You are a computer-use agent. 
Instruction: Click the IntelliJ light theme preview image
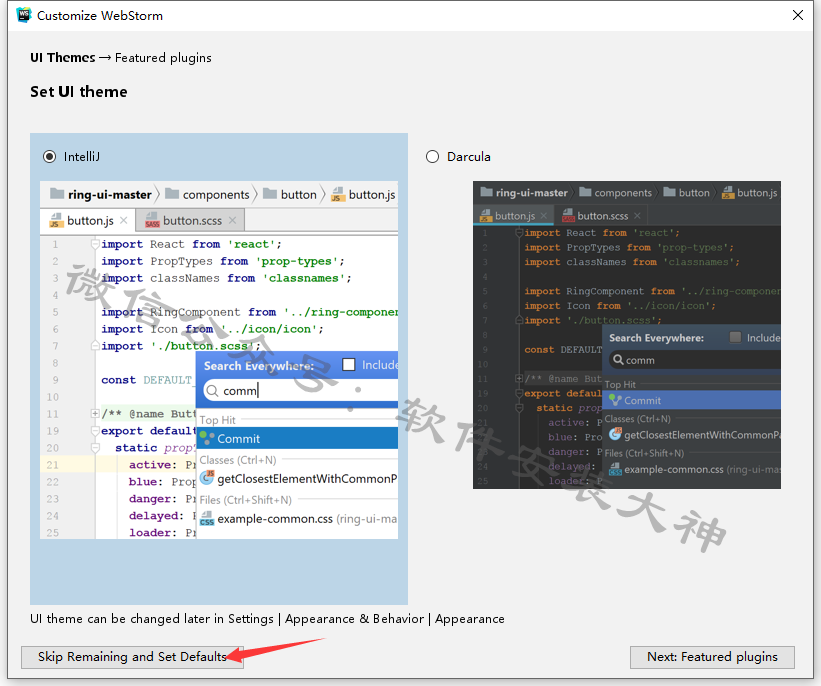point(219,360)
